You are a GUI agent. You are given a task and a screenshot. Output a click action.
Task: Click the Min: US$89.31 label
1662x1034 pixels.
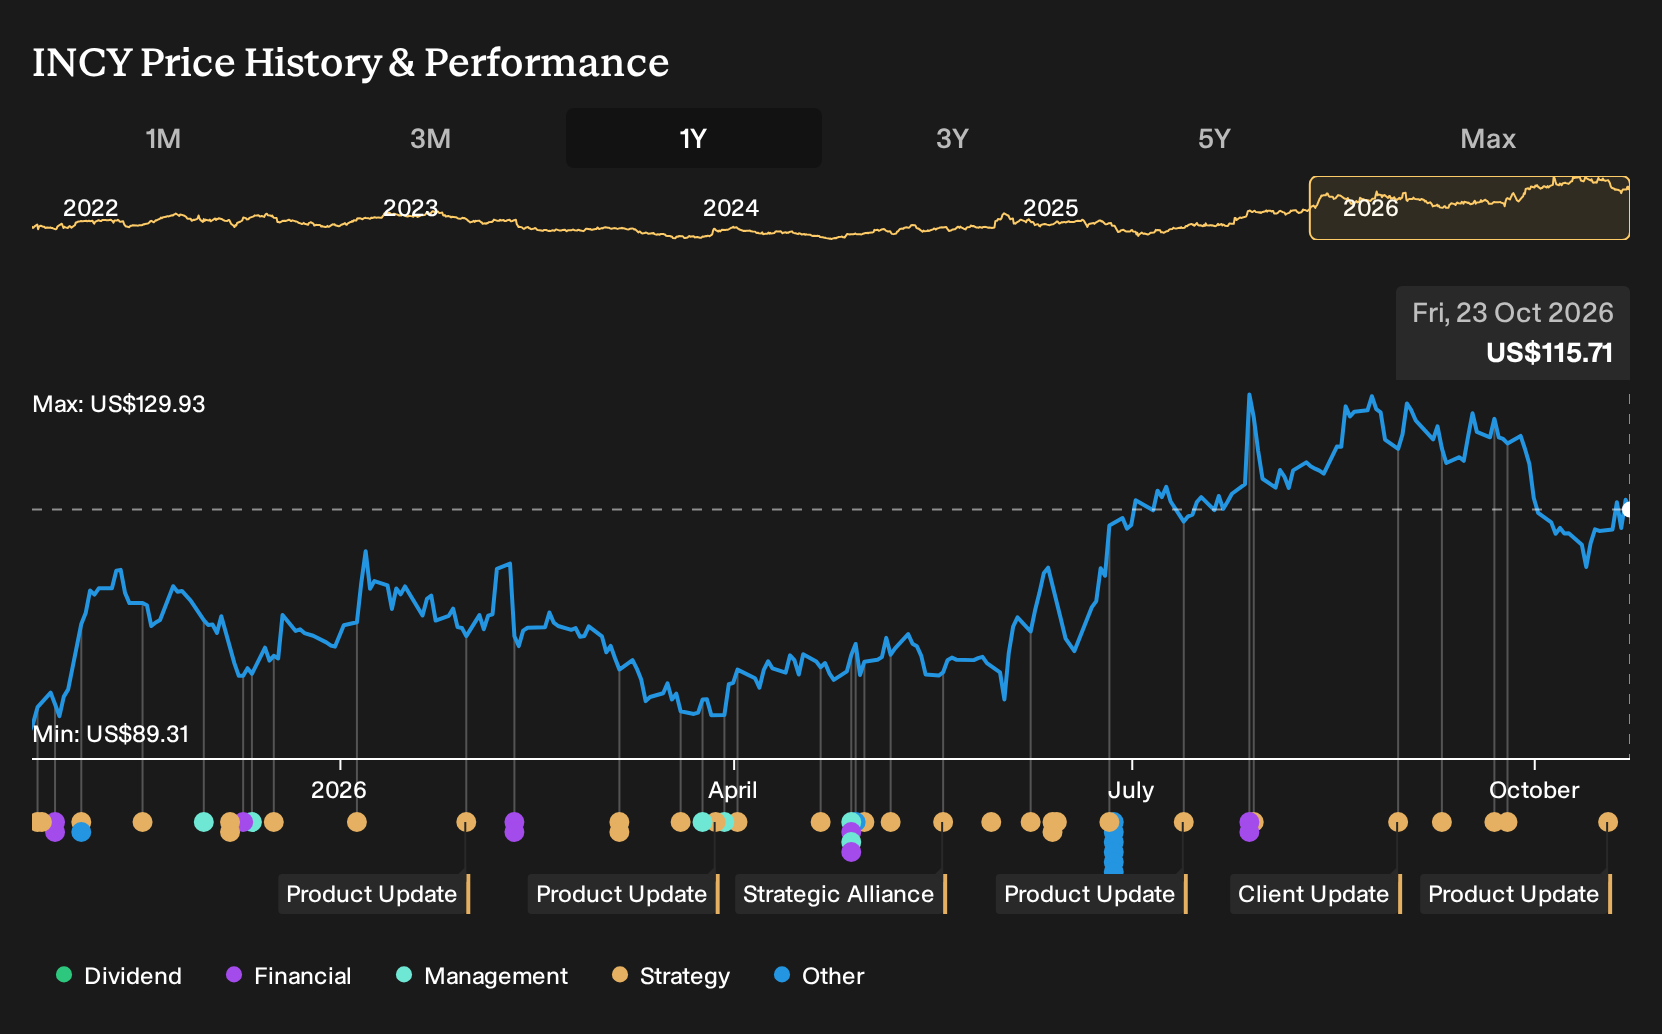111,734
